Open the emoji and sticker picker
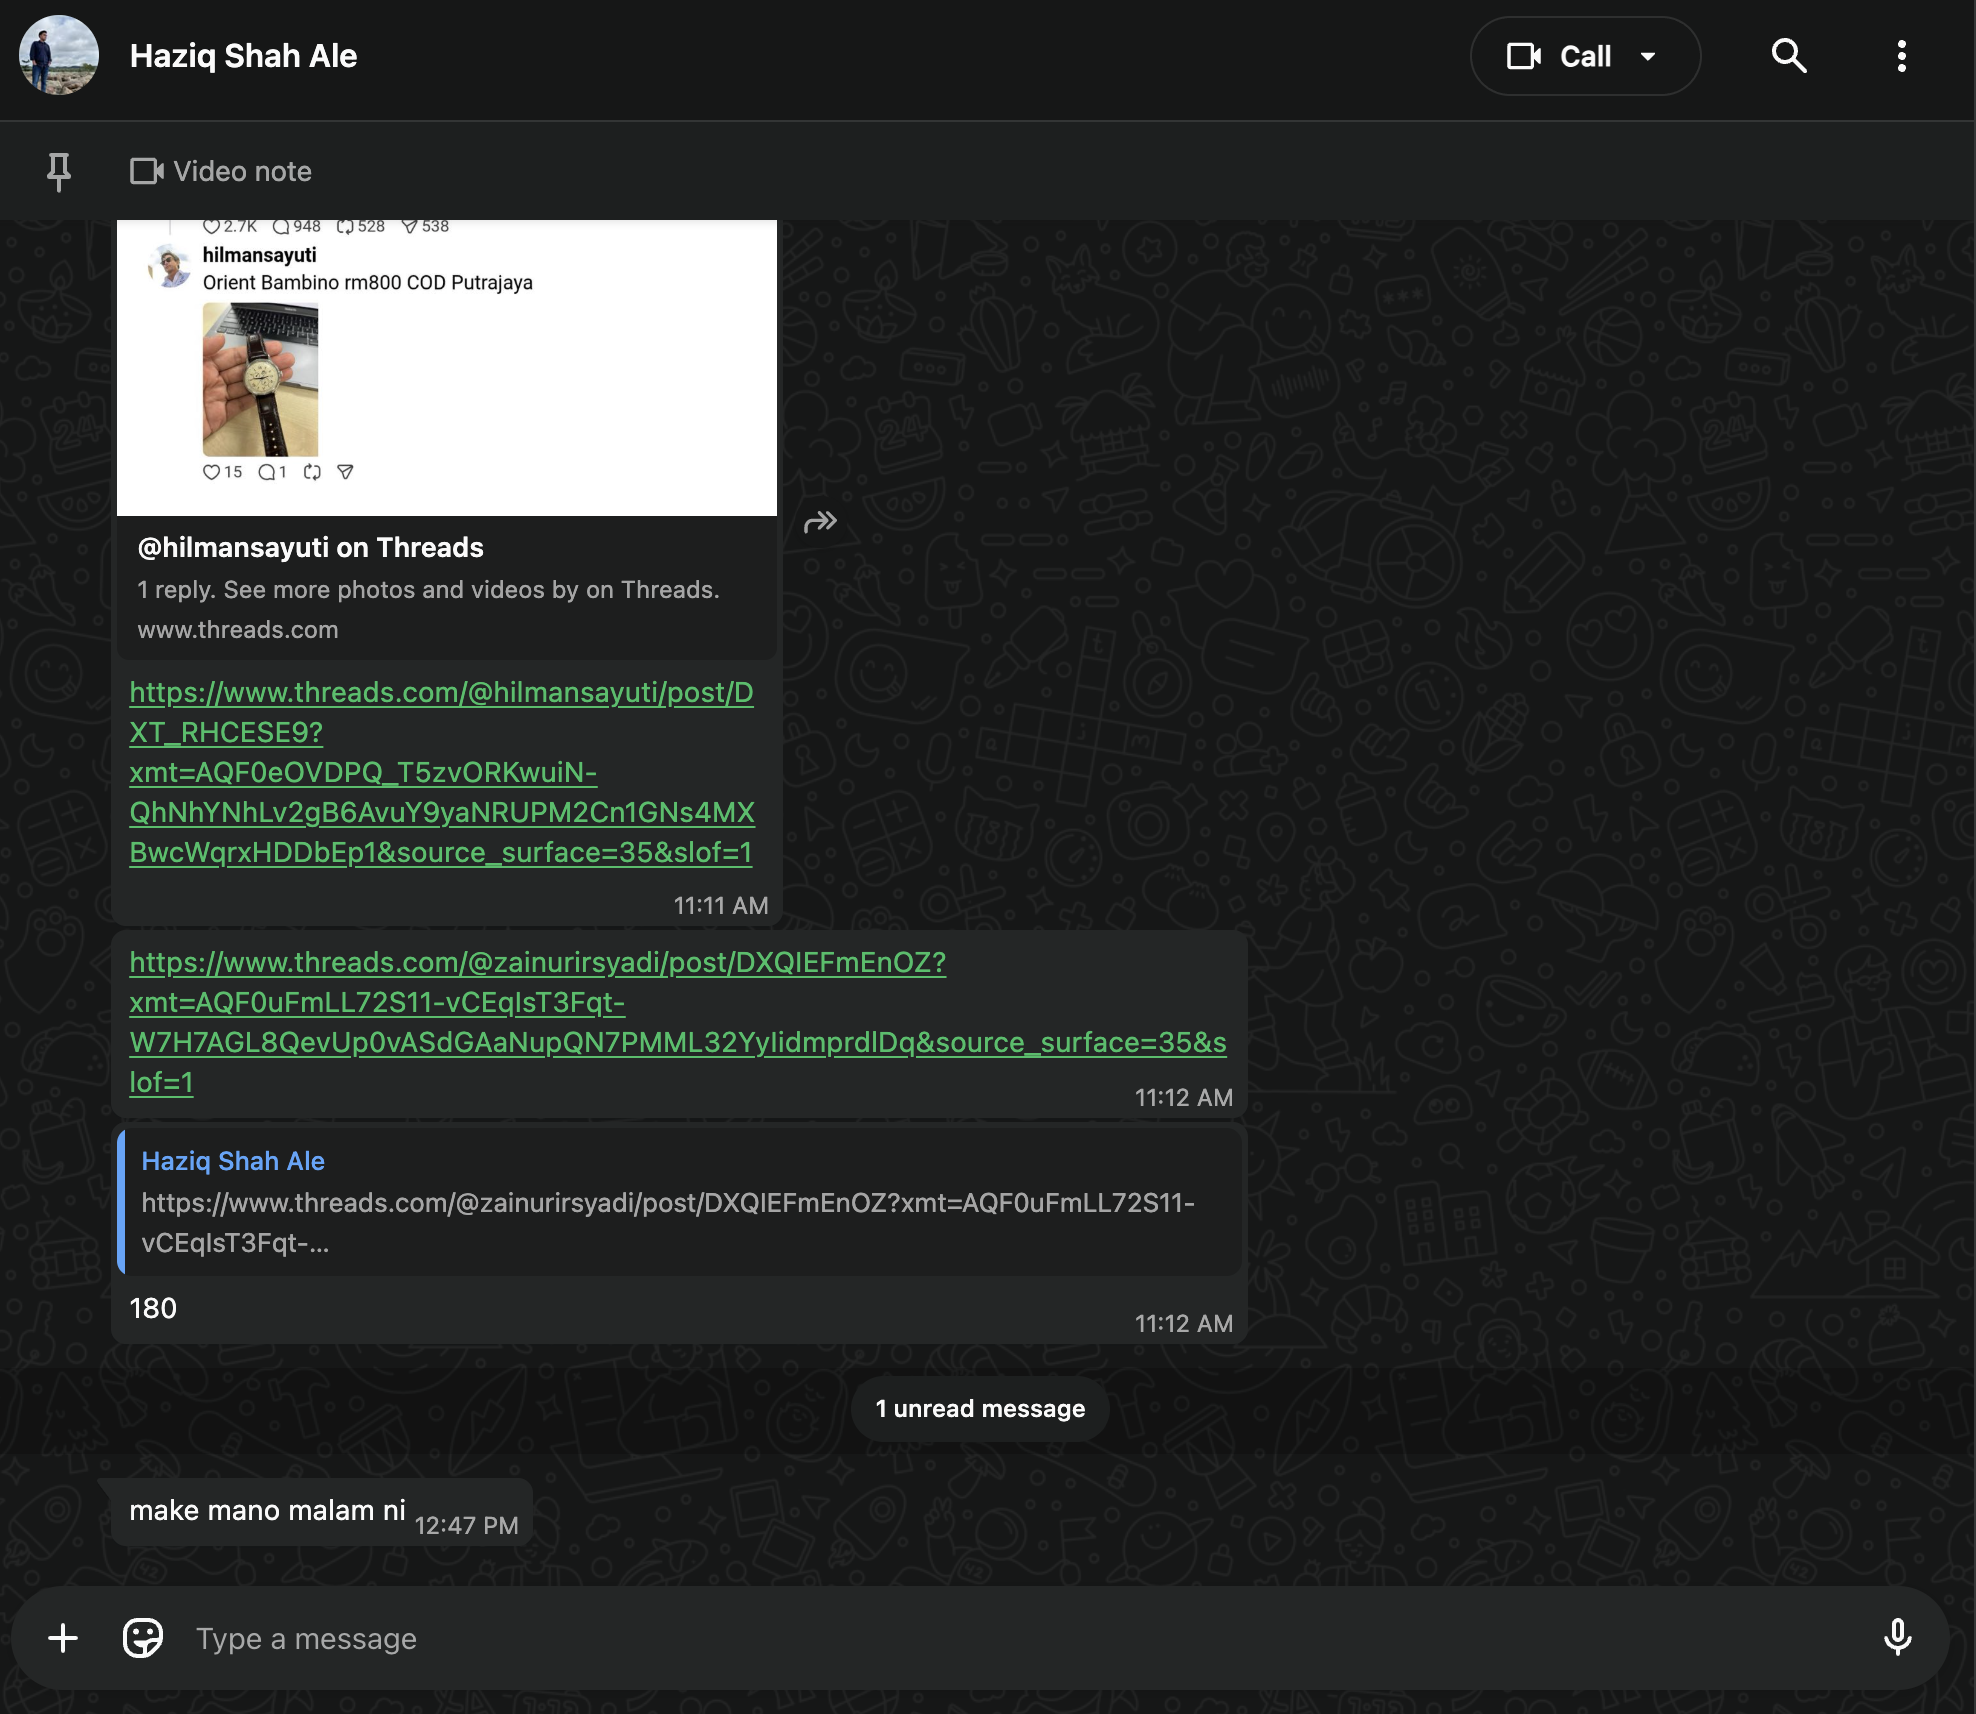Viewport: 1976px width, 1714px height. point(143,1638)
